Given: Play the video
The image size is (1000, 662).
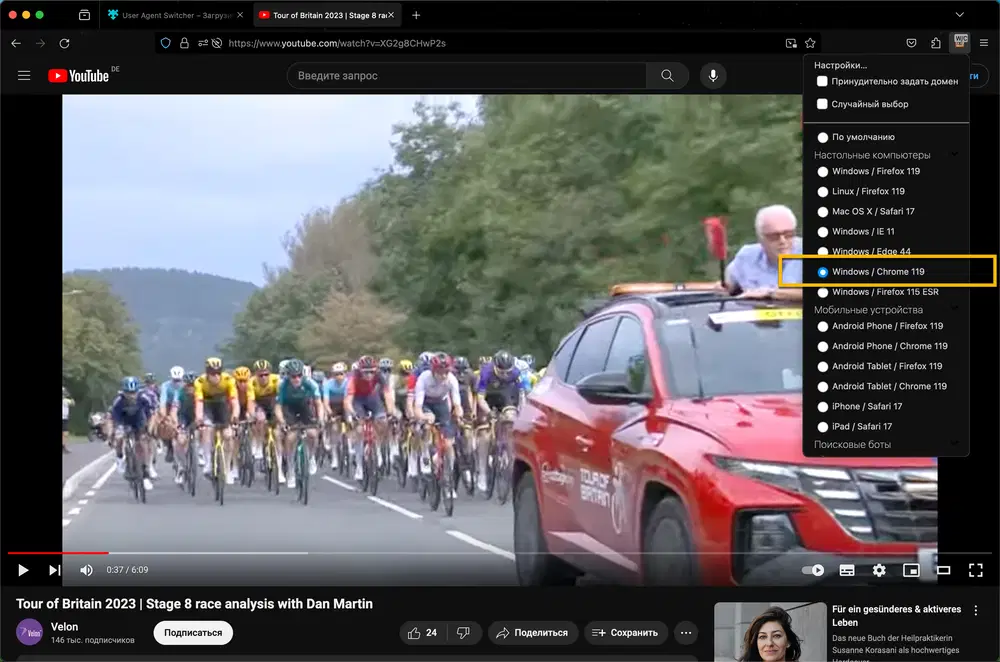Looking at the screenshot, I should (x=23, y=570).
